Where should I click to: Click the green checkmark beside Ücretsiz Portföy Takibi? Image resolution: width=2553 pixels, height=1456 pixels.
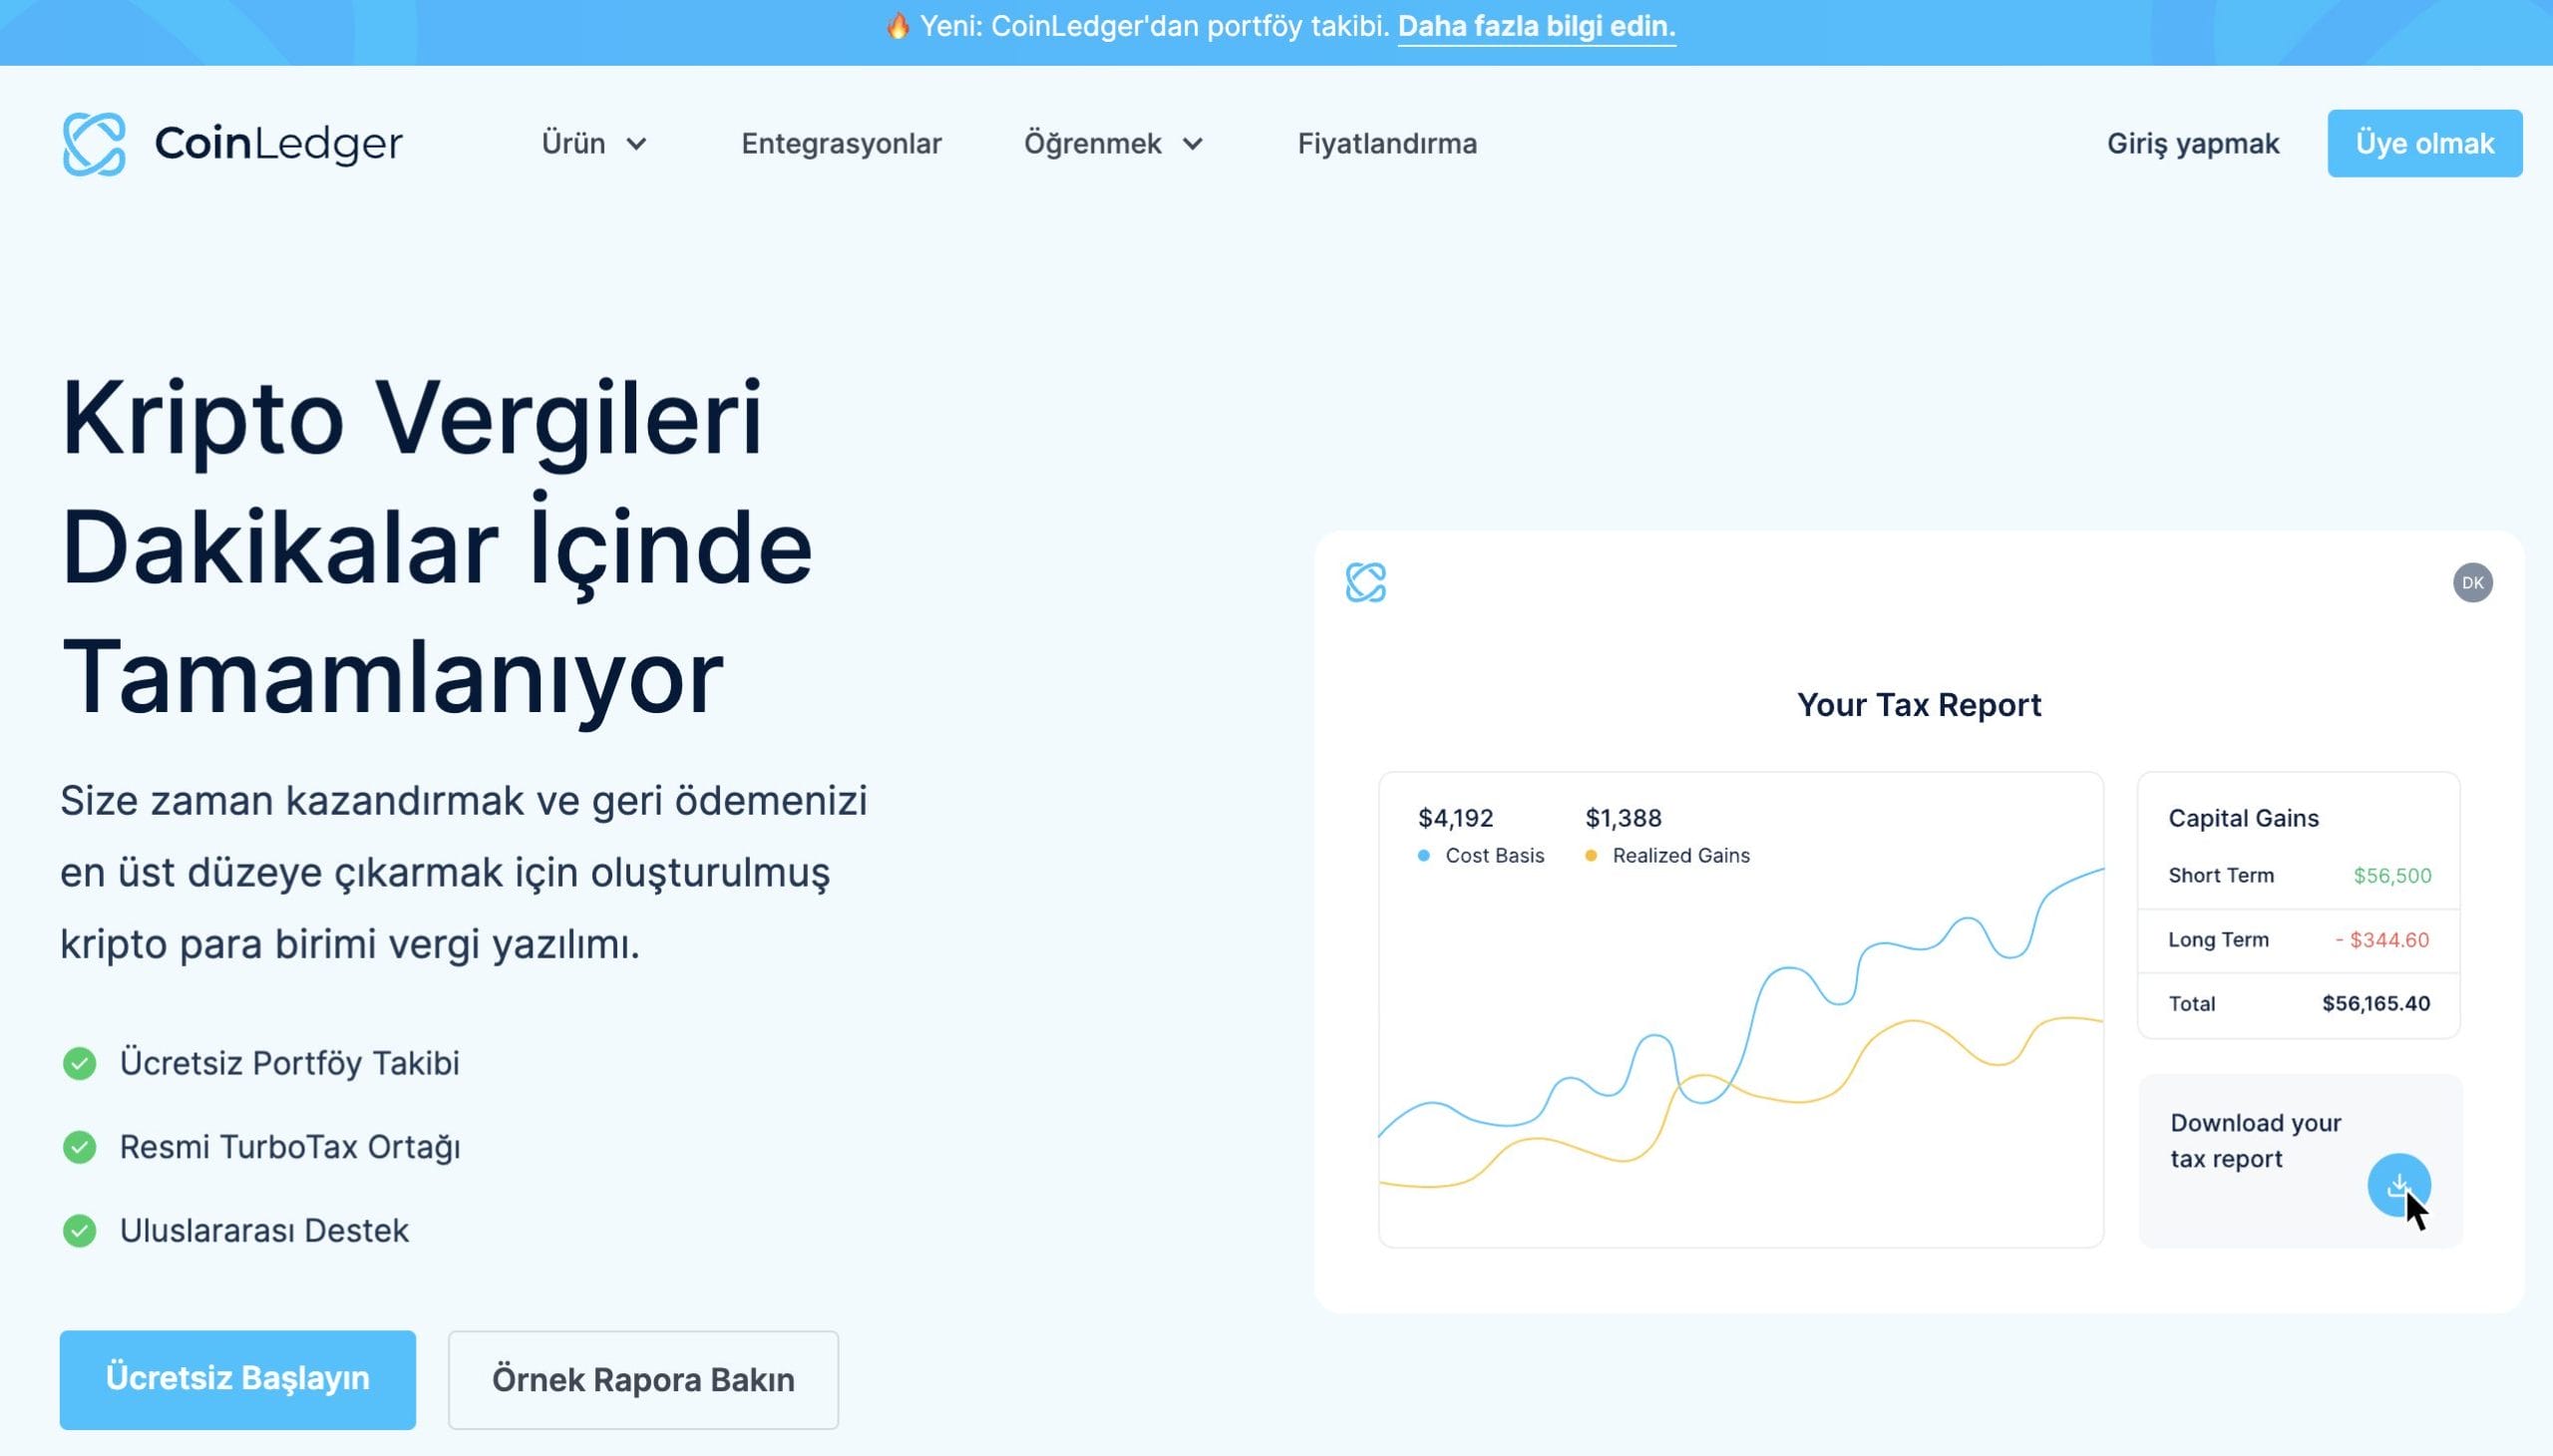click(80, 1063)
